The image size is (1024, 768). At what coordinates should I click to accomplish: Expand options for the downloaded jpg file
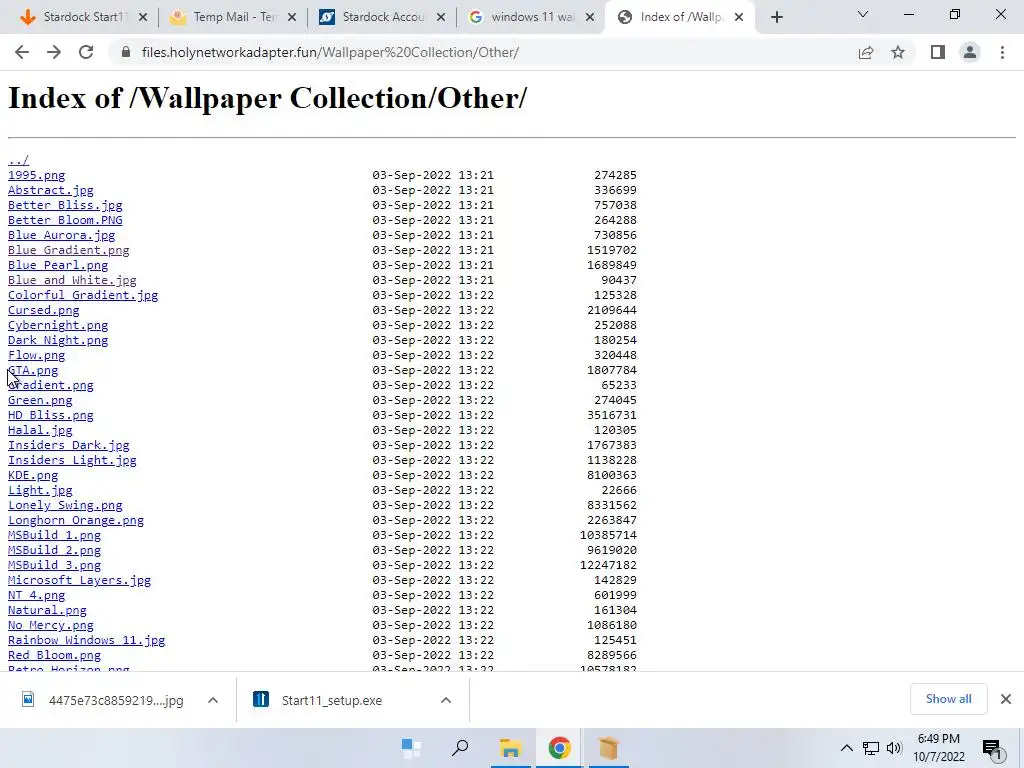pos(213,700)
